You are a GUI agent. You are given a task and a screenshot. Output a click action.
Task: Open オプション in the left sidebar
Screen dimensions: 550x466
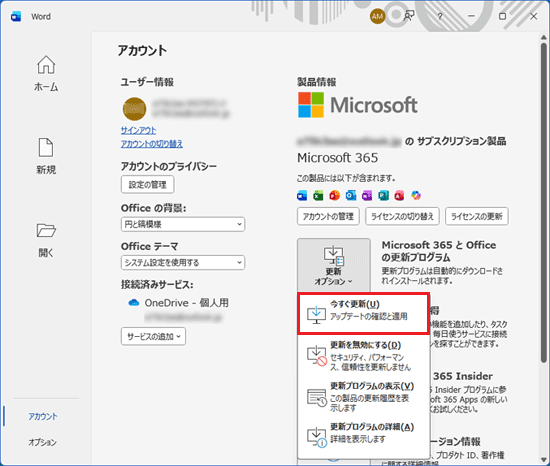coord(42,442)
